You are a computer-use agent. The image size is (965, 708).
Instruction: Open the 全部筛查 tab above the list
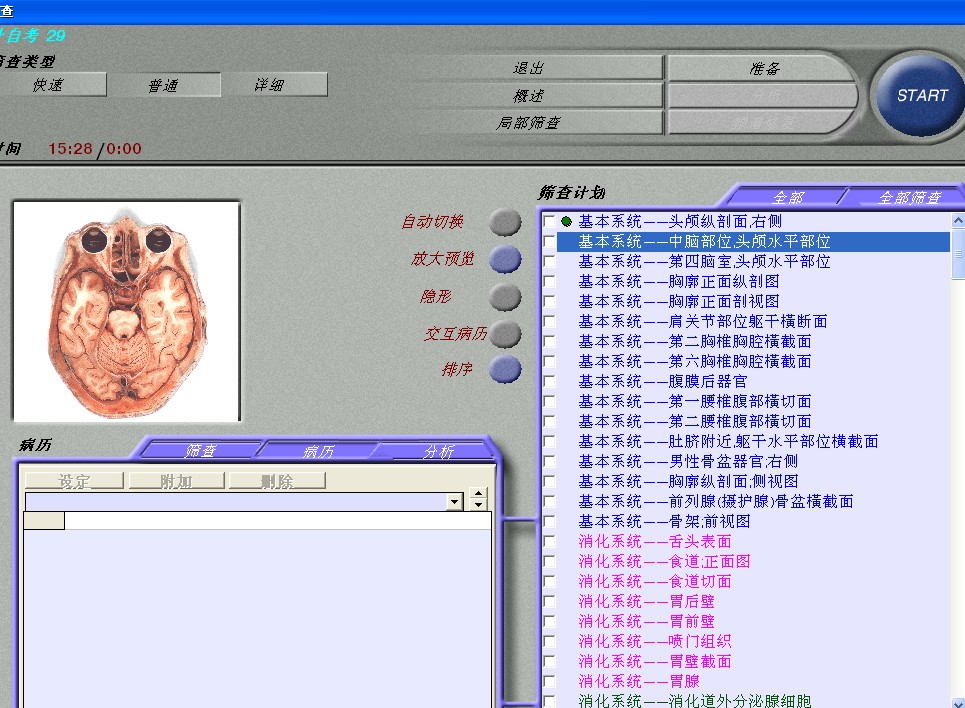click(x=908, y=197)
